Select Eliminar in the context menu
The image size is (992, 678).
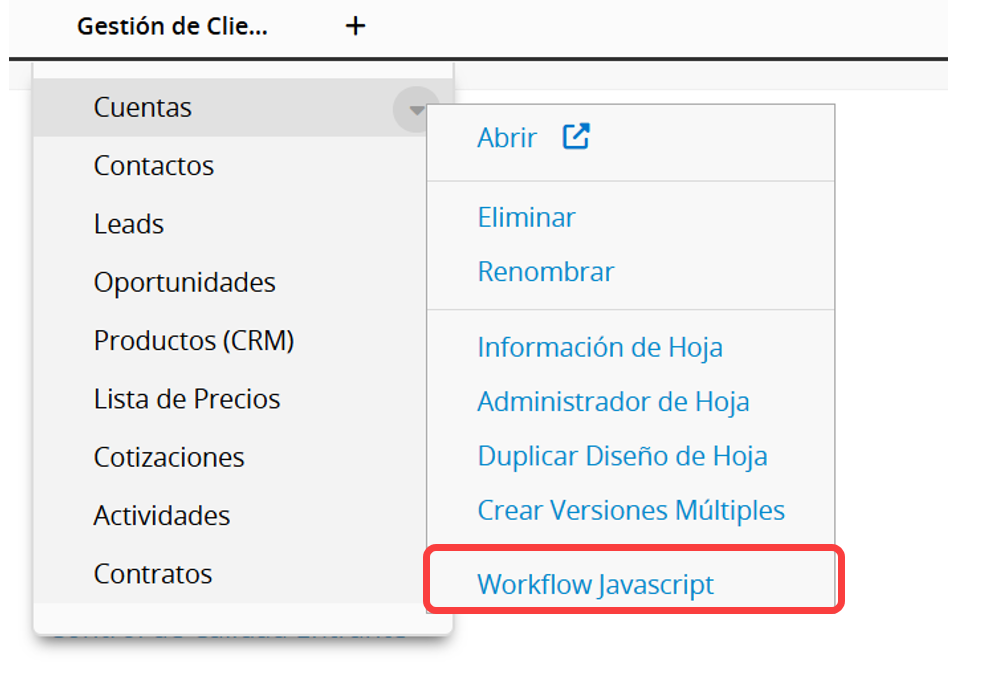tap(526, 218)
